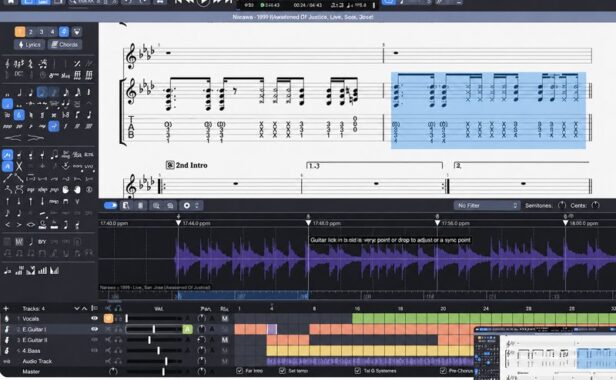616x380 pixels.
Task: Click the key signature icon
Action: coord(18,63)
